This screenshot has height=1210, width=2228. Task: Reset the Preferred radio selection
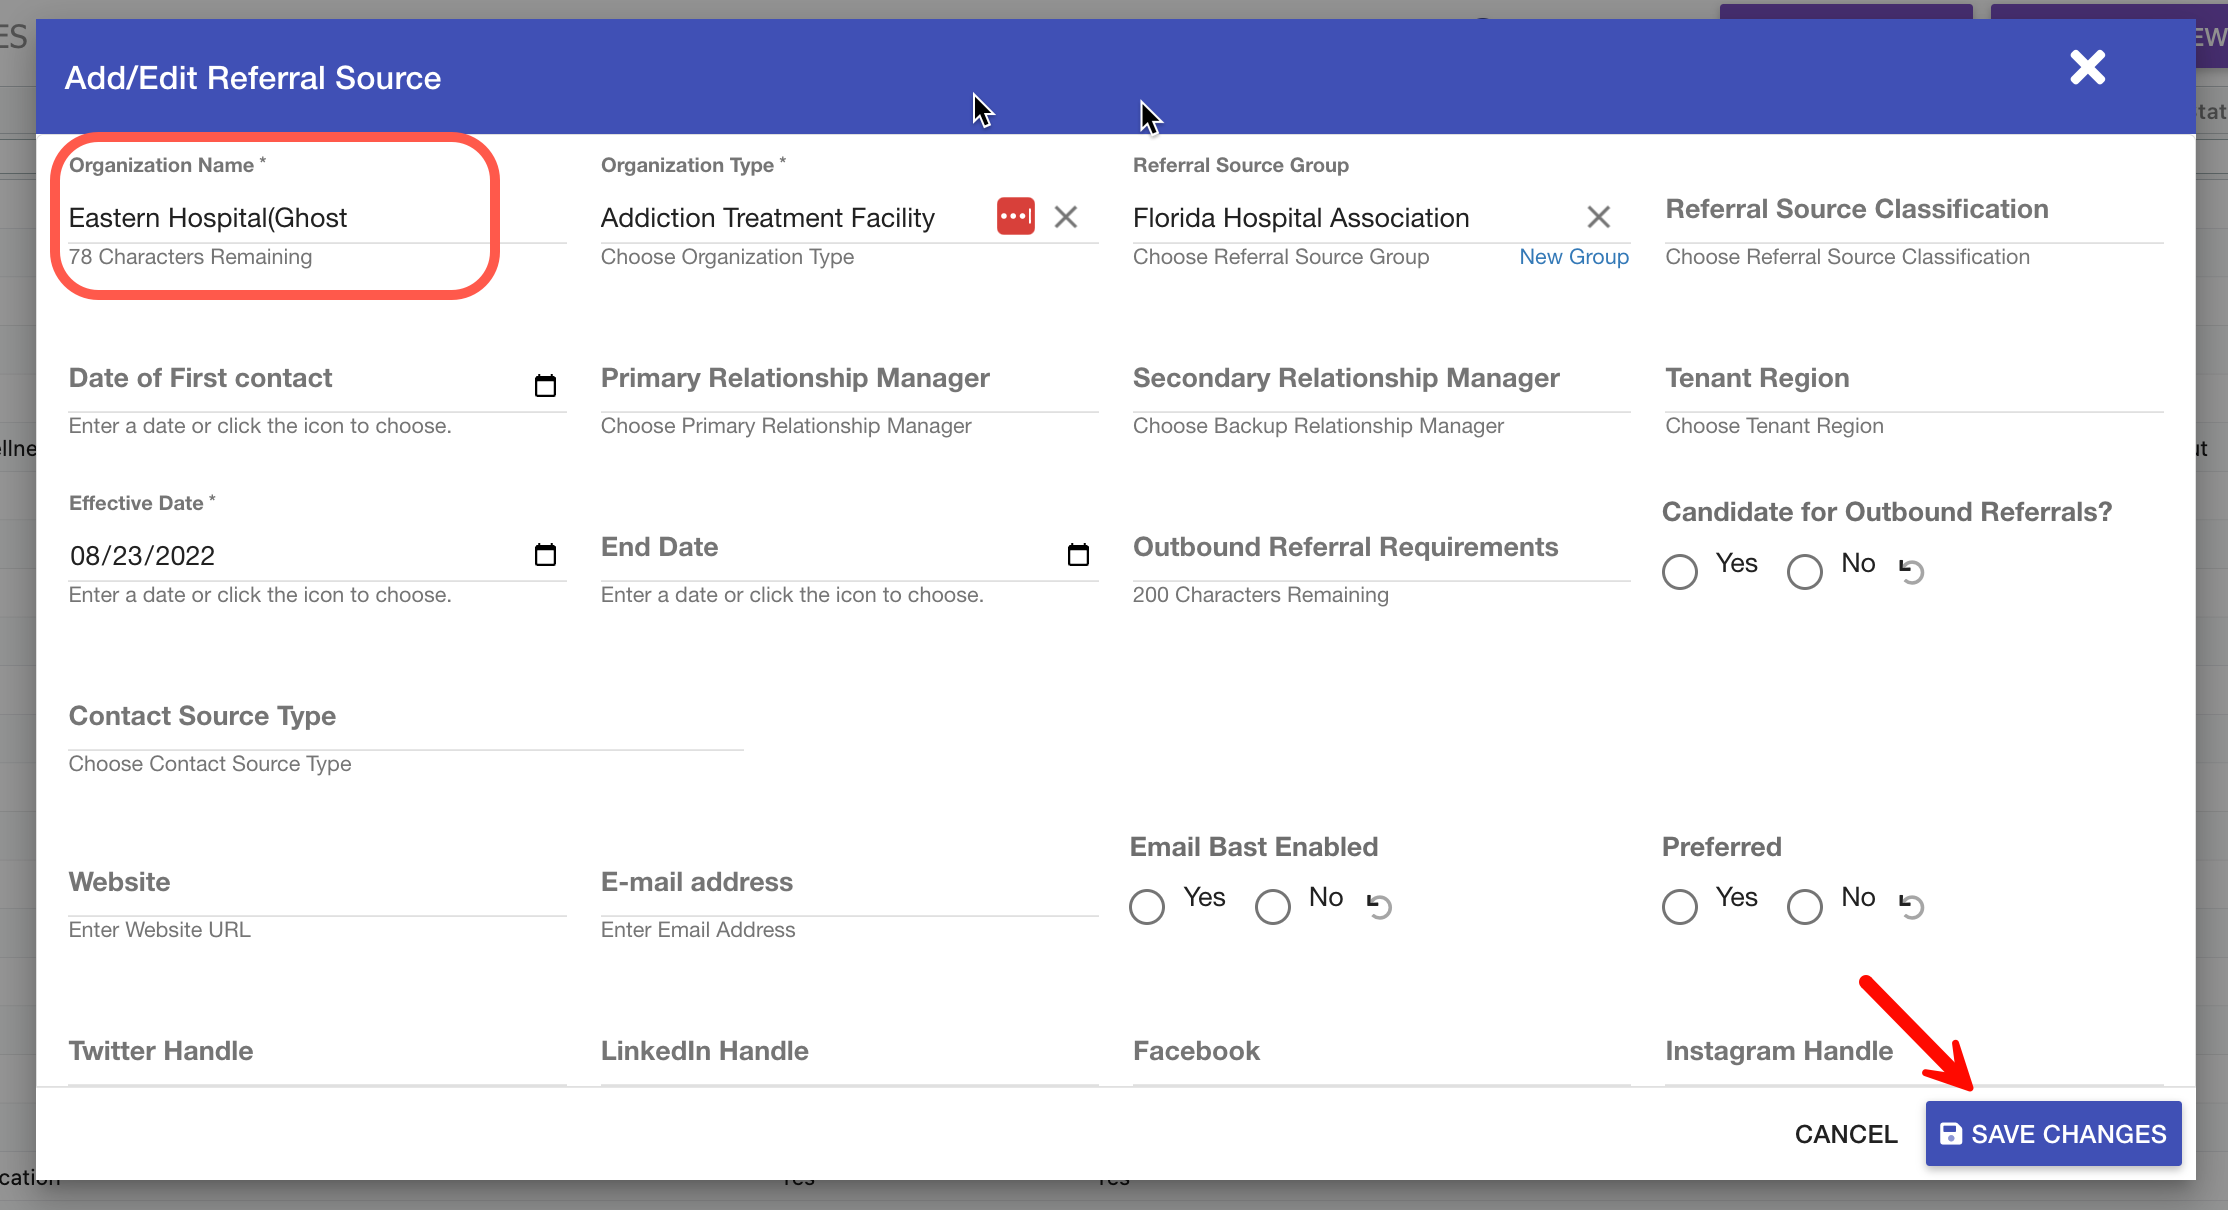[x=1911, y=906]
